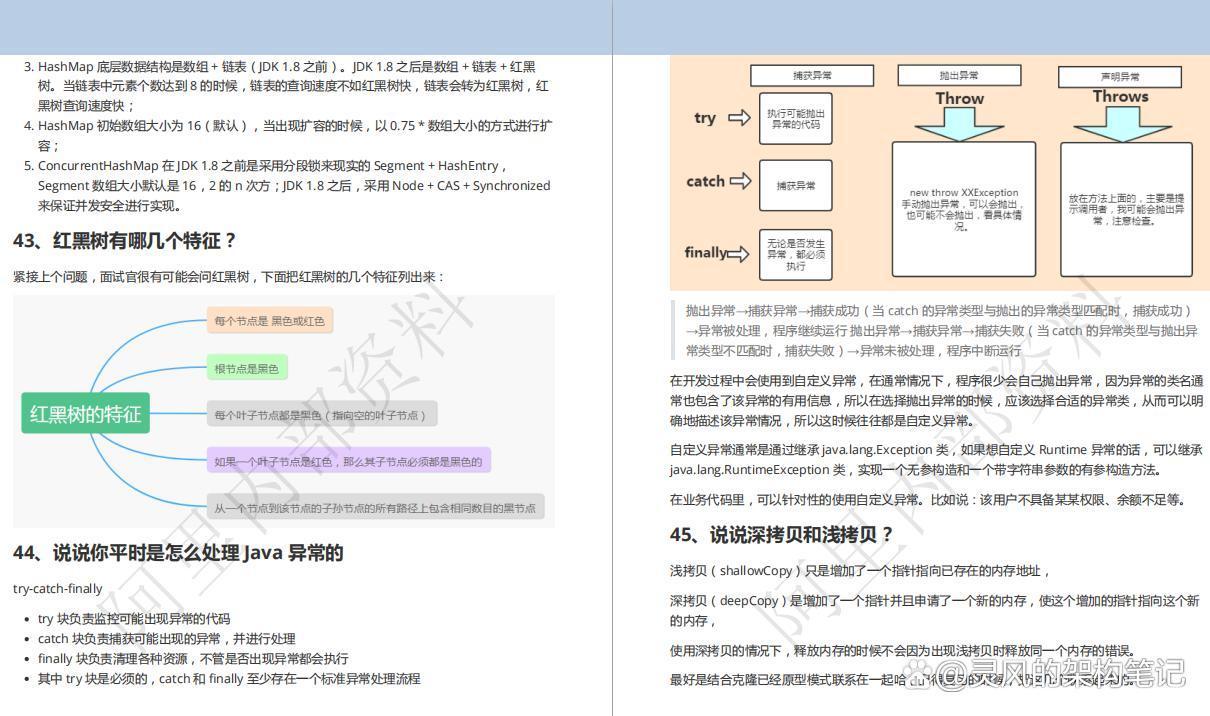Image resolution: width=1210 pixels, height=716 pixels.
Task: Click bullet "其中 try 块是必须的"
Action: click(x=229, y=679)
